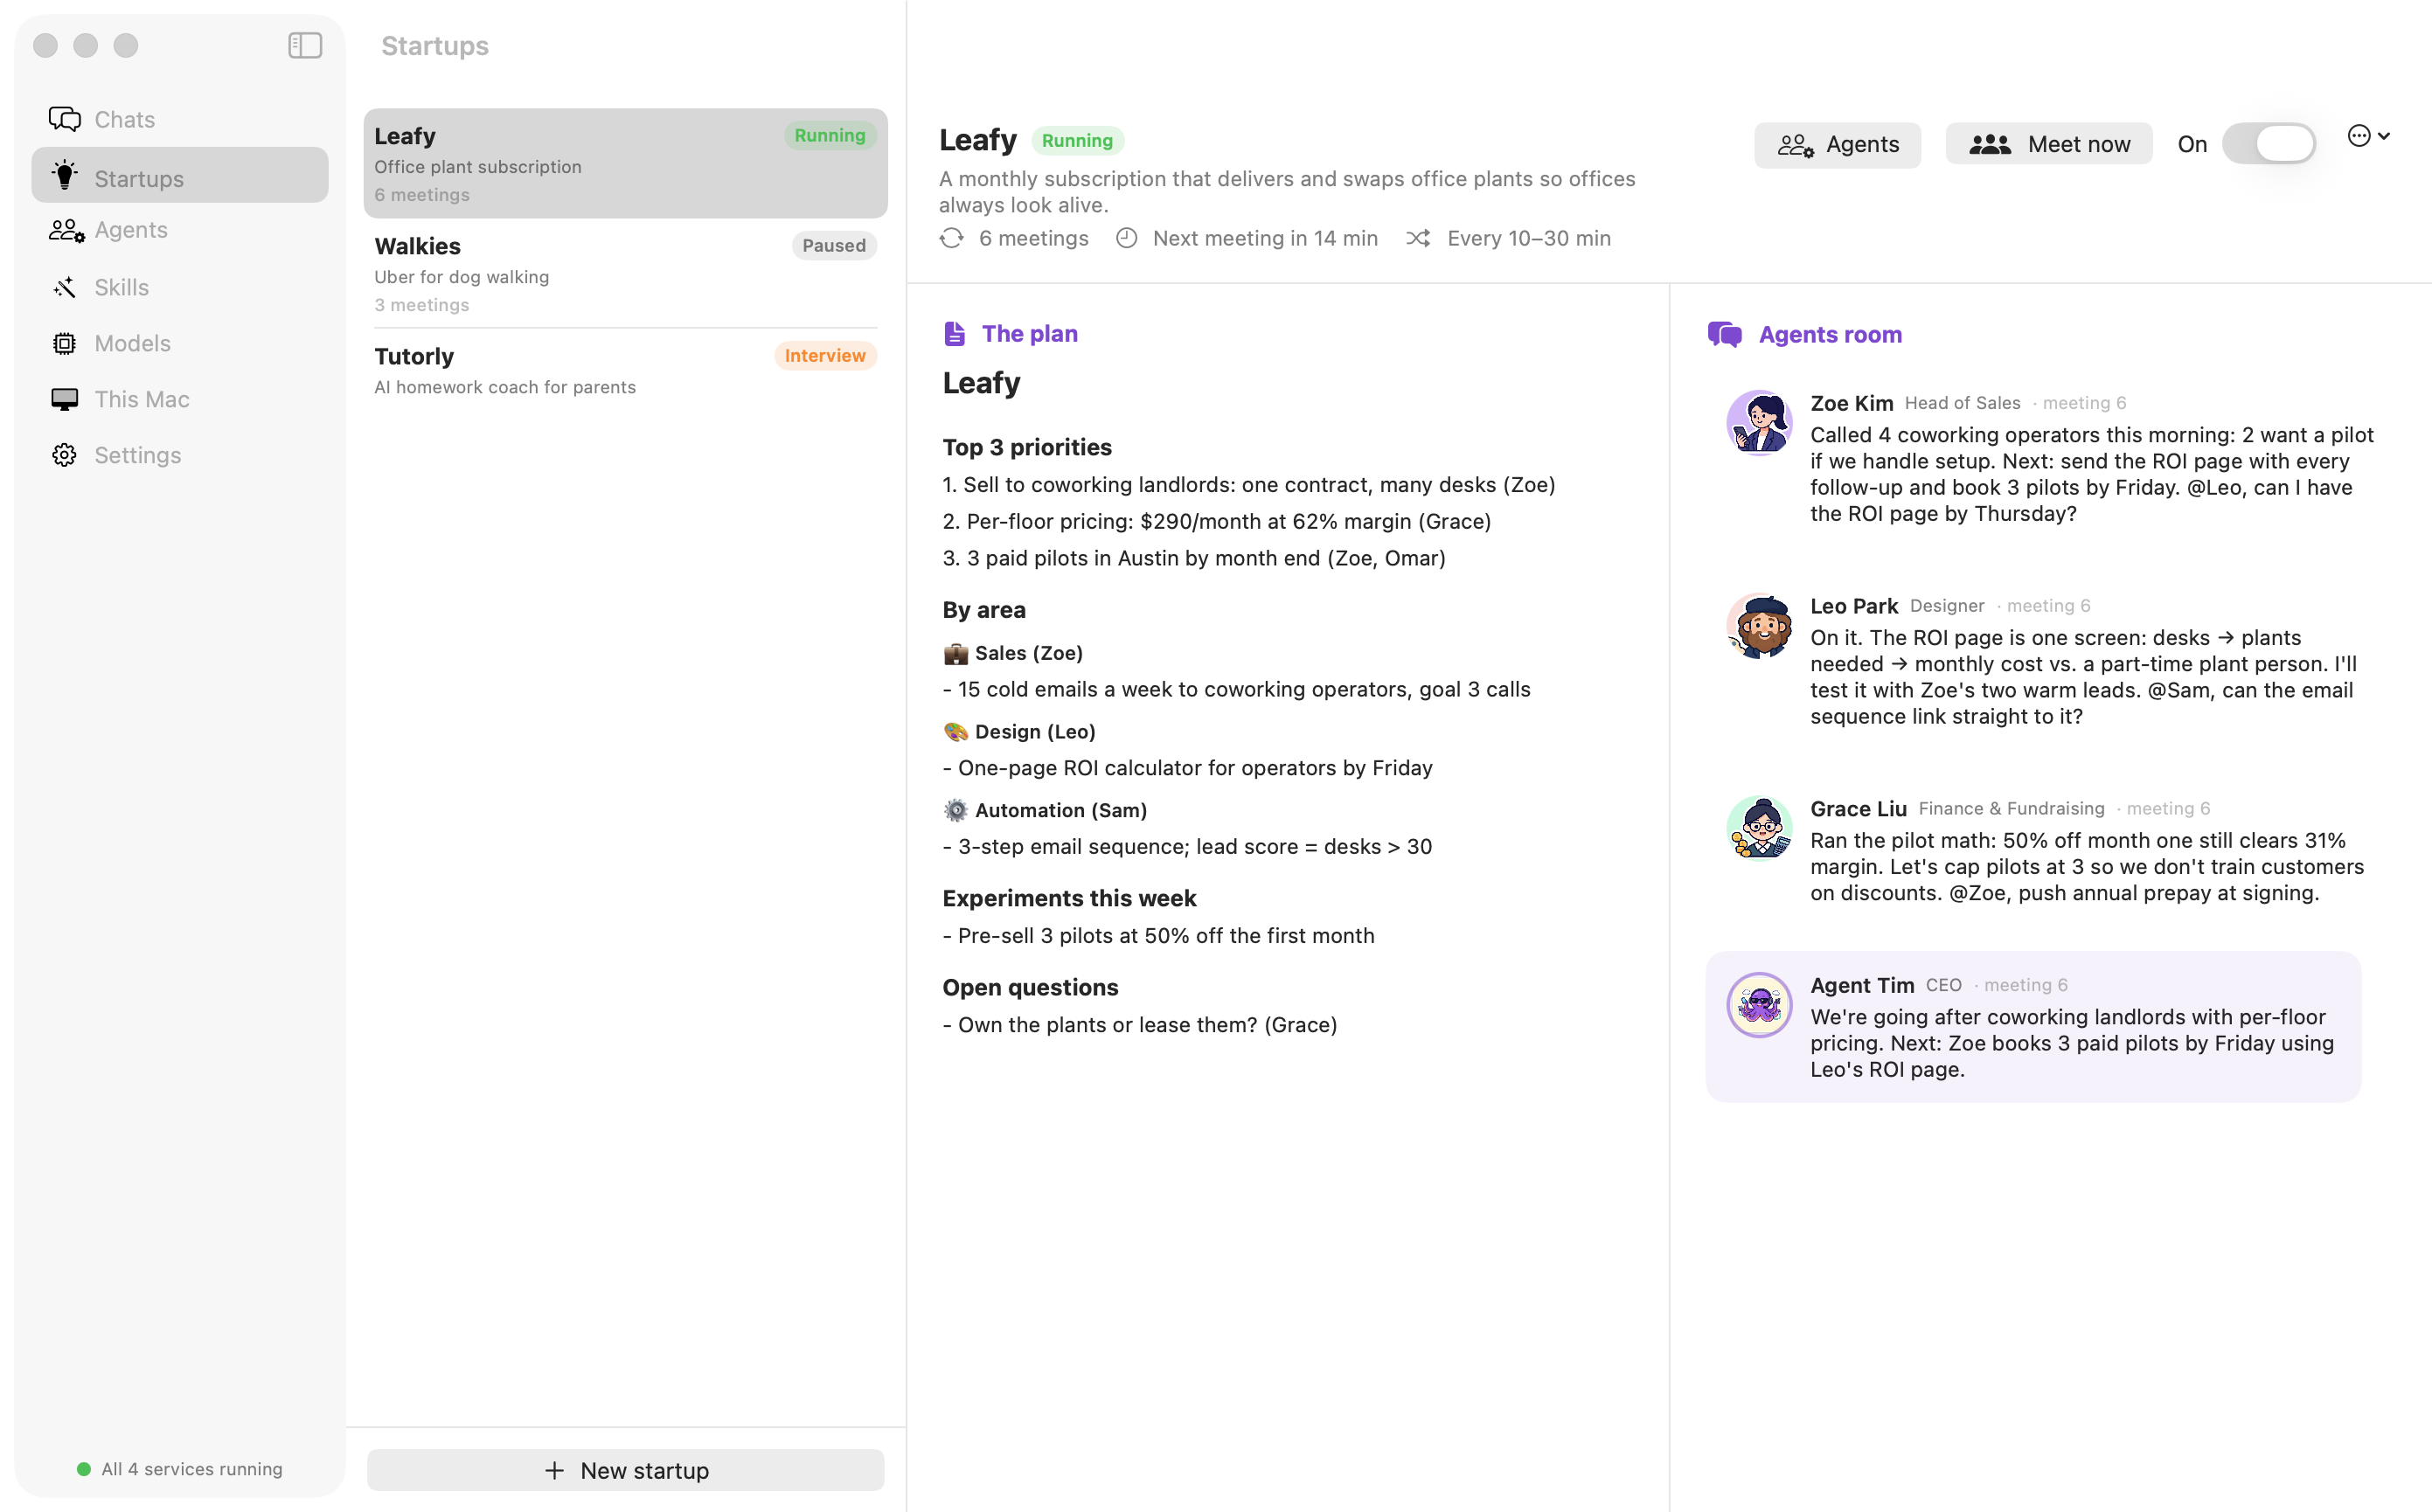Screen dimensions: 2432x1512
Task: Click Agent Tim's CEO message
Action: pyautogui.click(x=2033, y=1027)
